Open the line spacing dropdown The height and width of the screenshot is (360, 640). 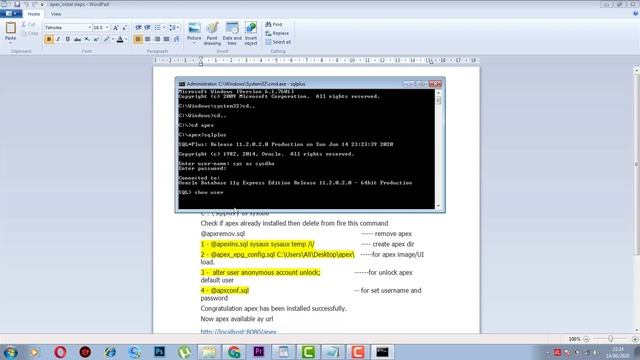tap(174, 28)
